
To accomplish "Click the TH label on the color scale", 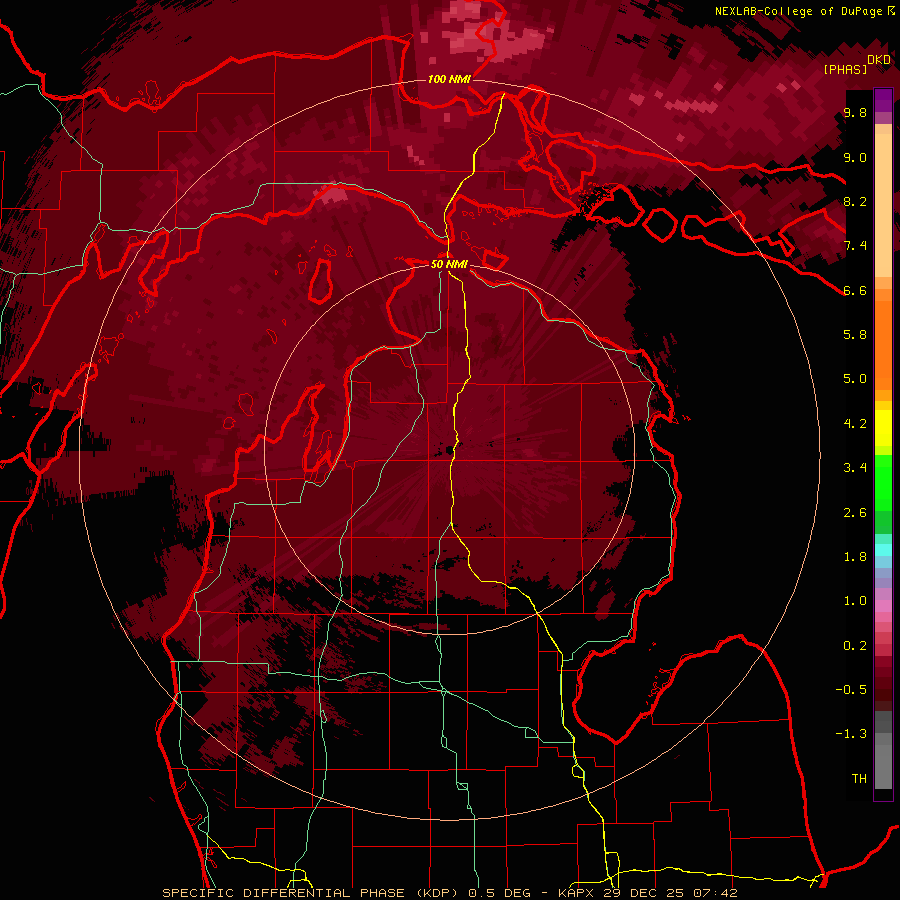I will [x=859, y=779].
